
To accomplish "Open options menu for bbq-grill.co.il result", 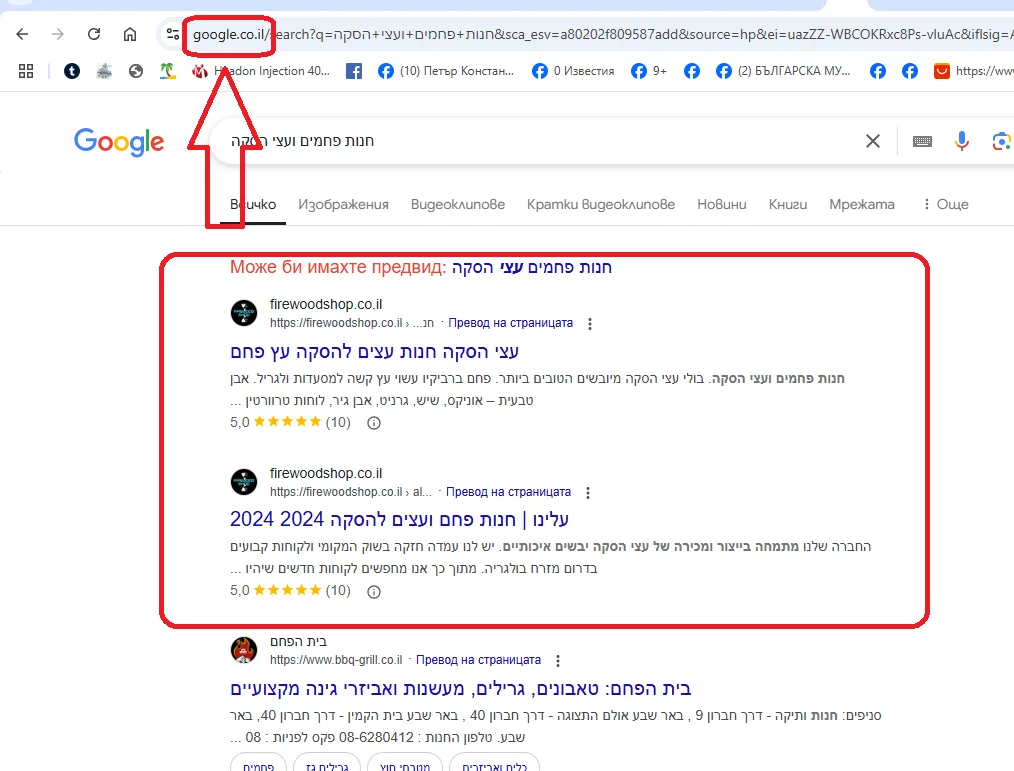I will [558, 660].
